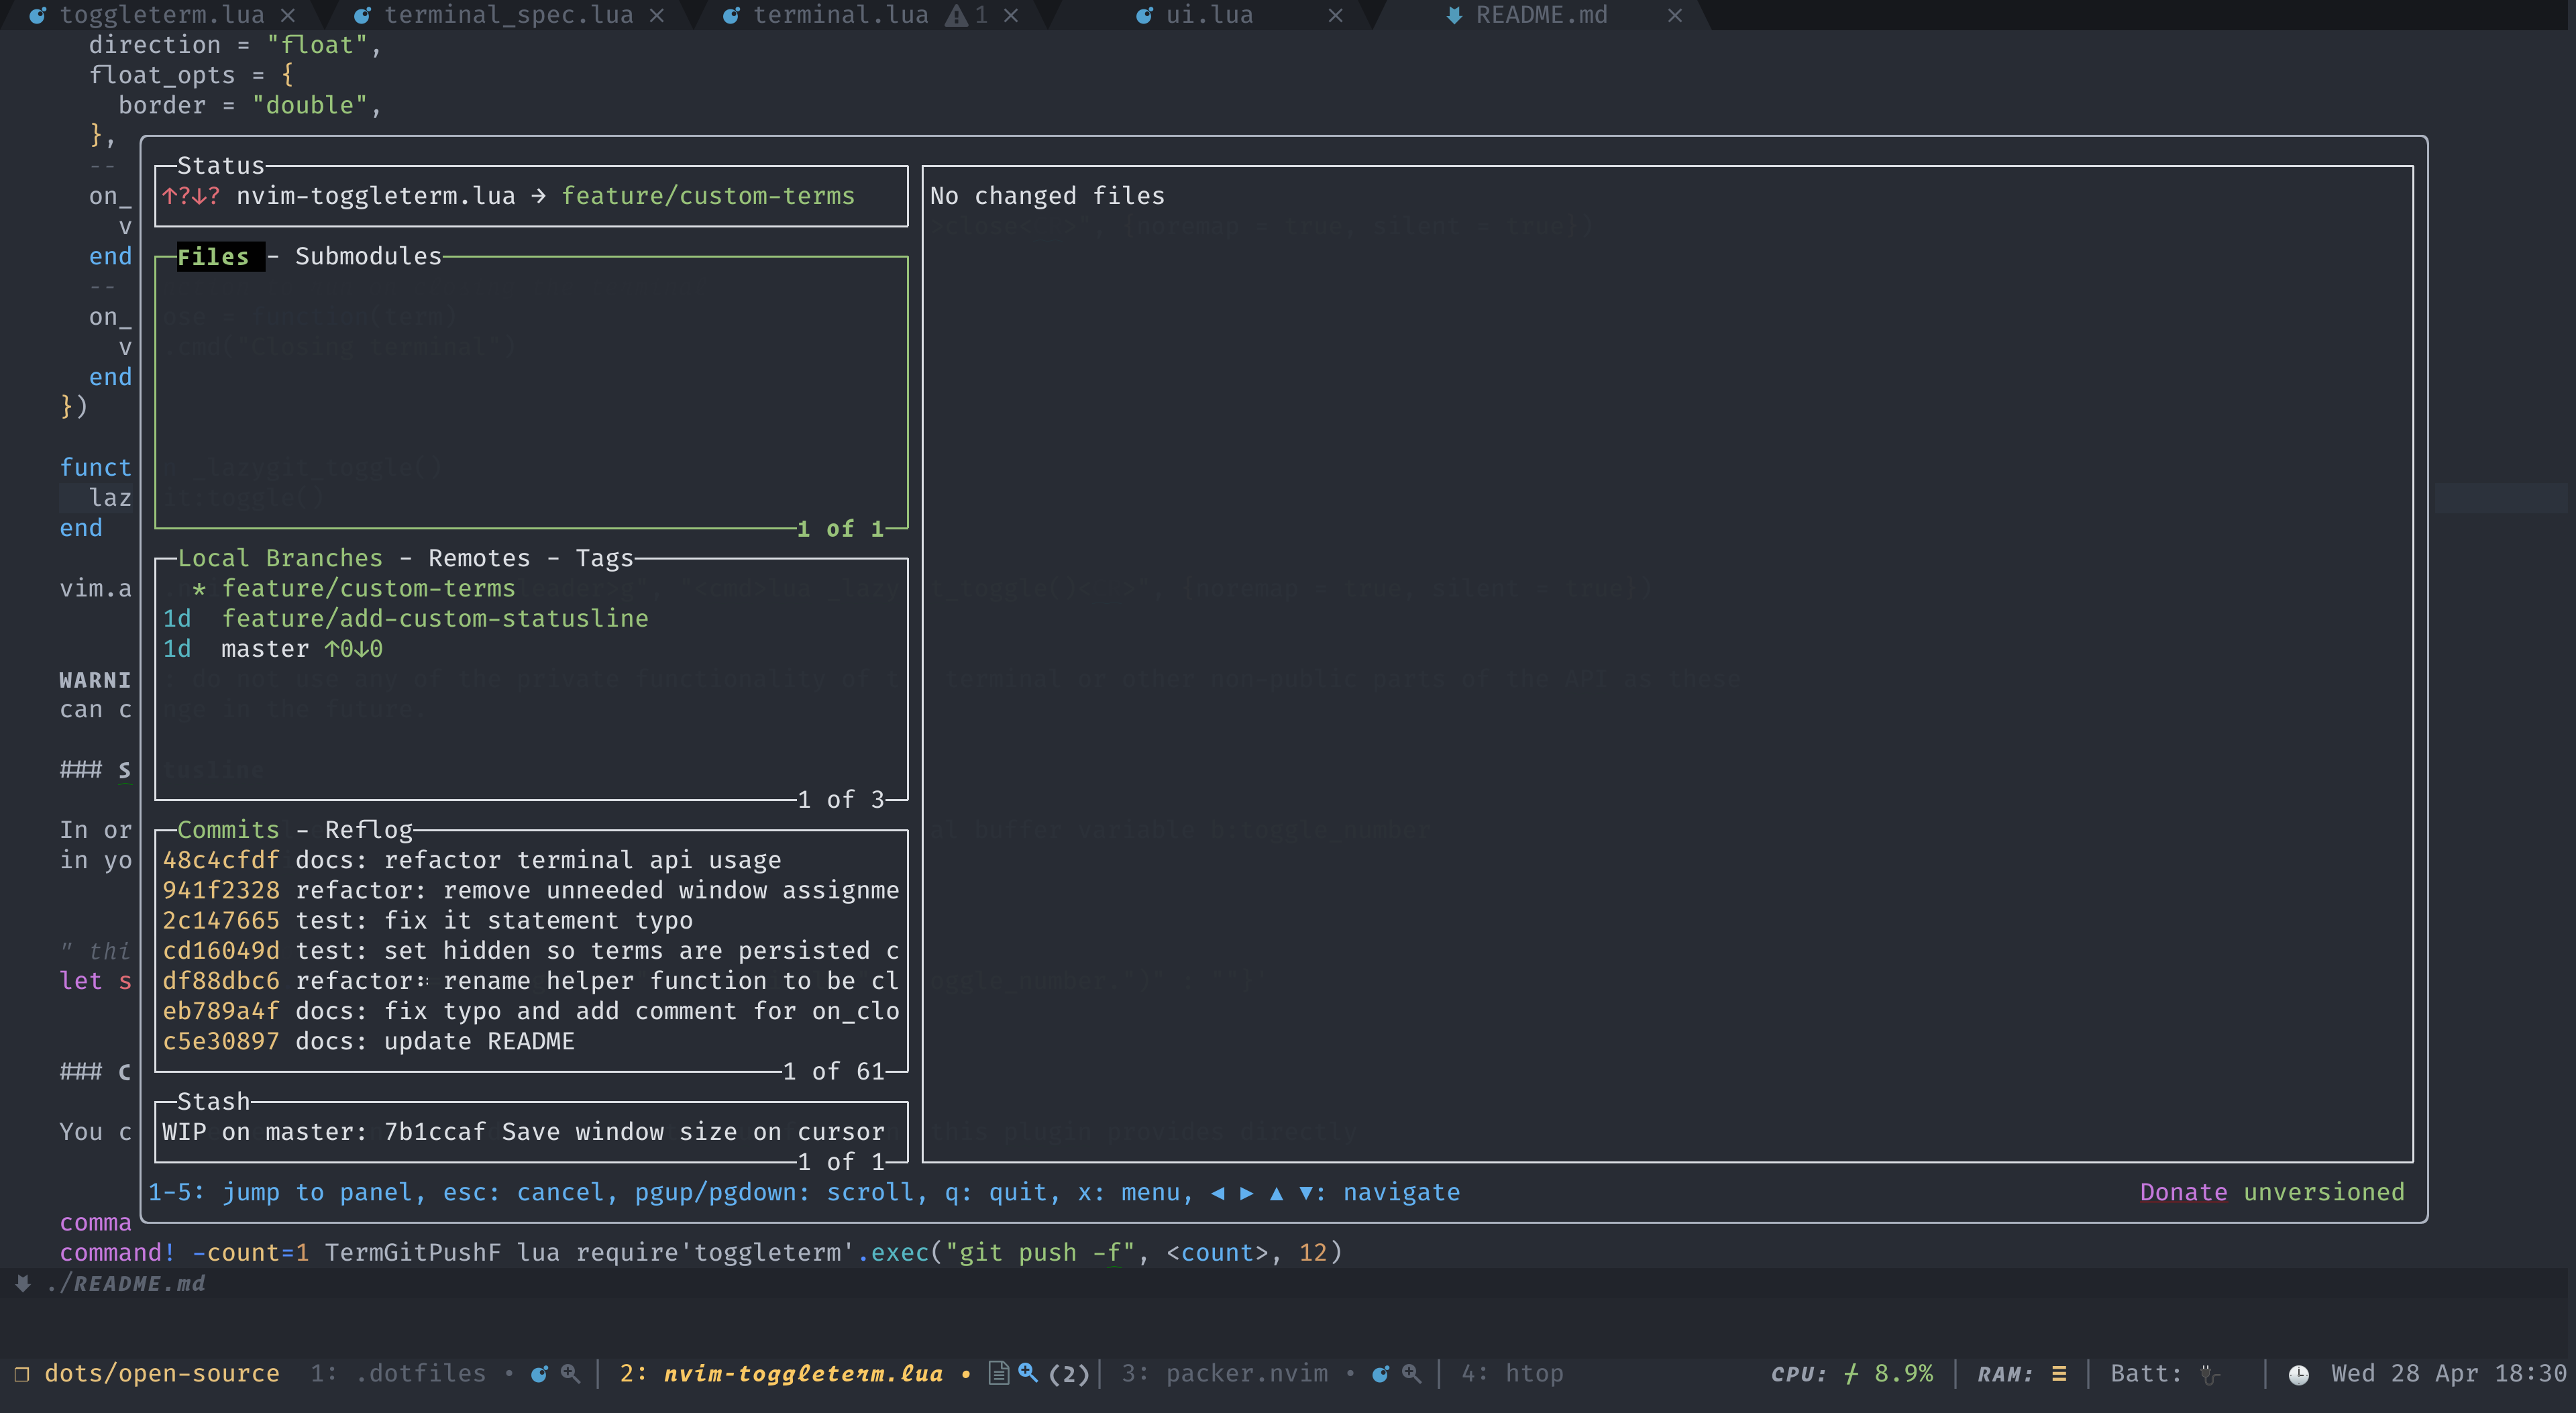Open the ui.lua tab
2576x1413 pixels.
click(1209, 15)
